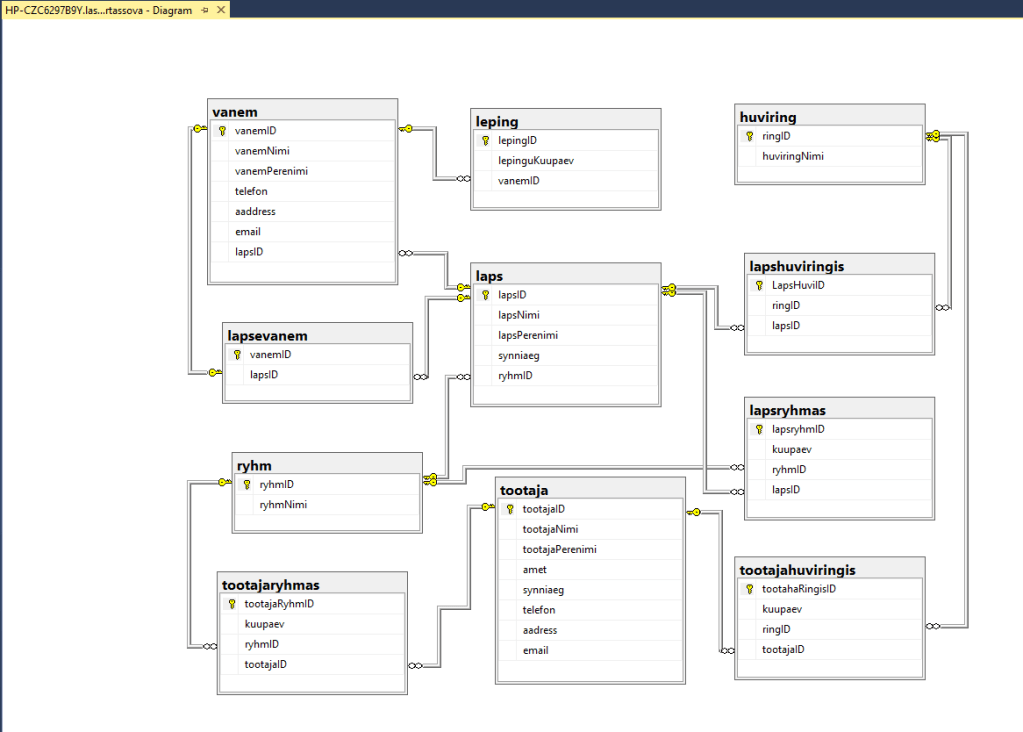Select the ryhmNimi column in ryhm table
The image size is (1023, 732).
coord(283,504)
